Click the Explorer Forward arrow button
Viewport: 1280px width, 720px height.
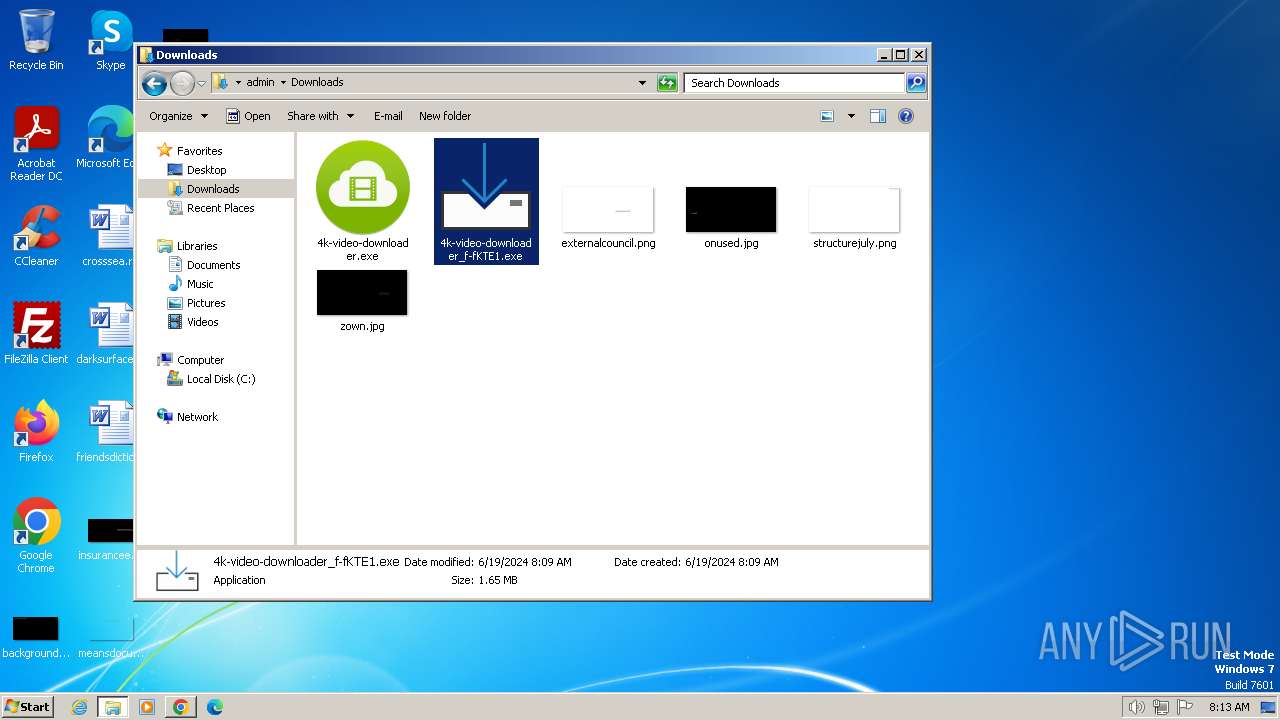click(182, 83)
